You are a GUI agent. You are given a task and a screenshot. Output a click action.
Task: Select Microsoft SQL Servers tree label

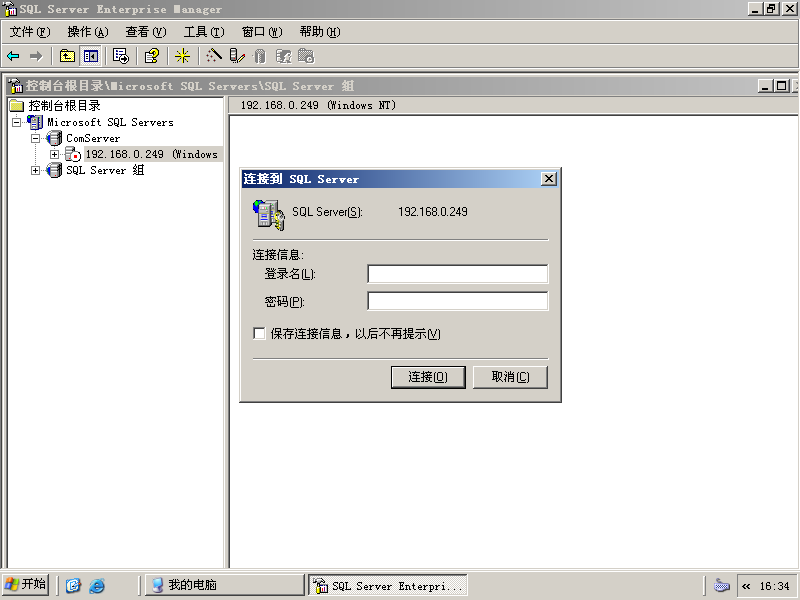(110, 122)
